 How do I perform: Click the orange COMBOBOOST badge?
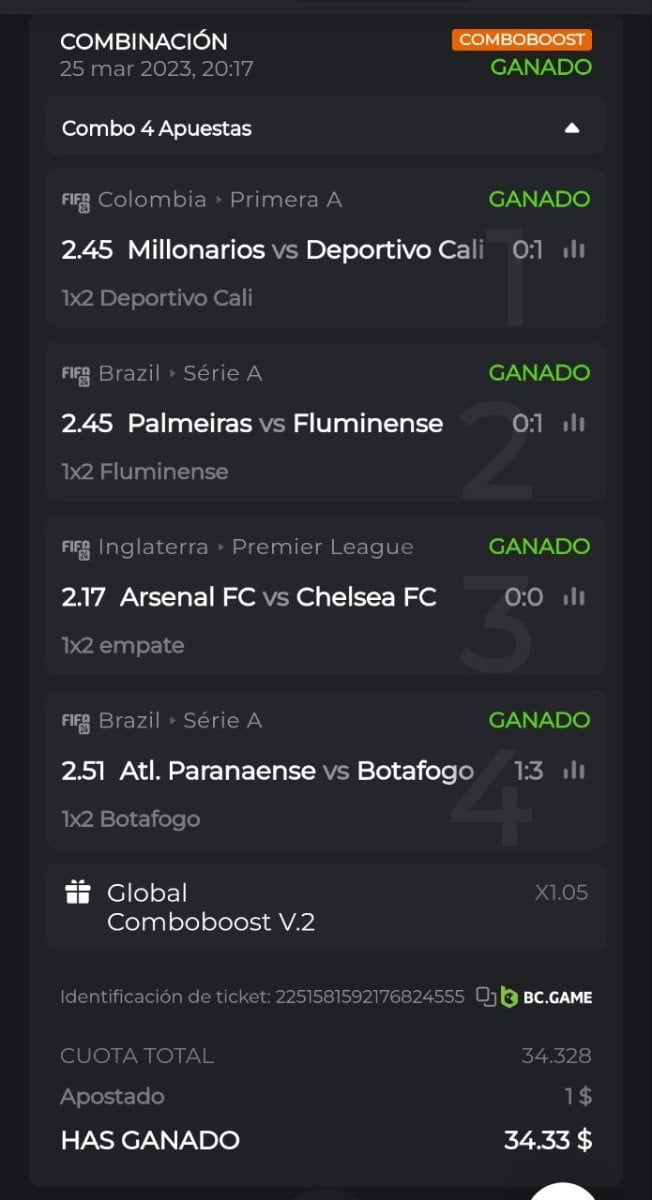pos(521,40)
